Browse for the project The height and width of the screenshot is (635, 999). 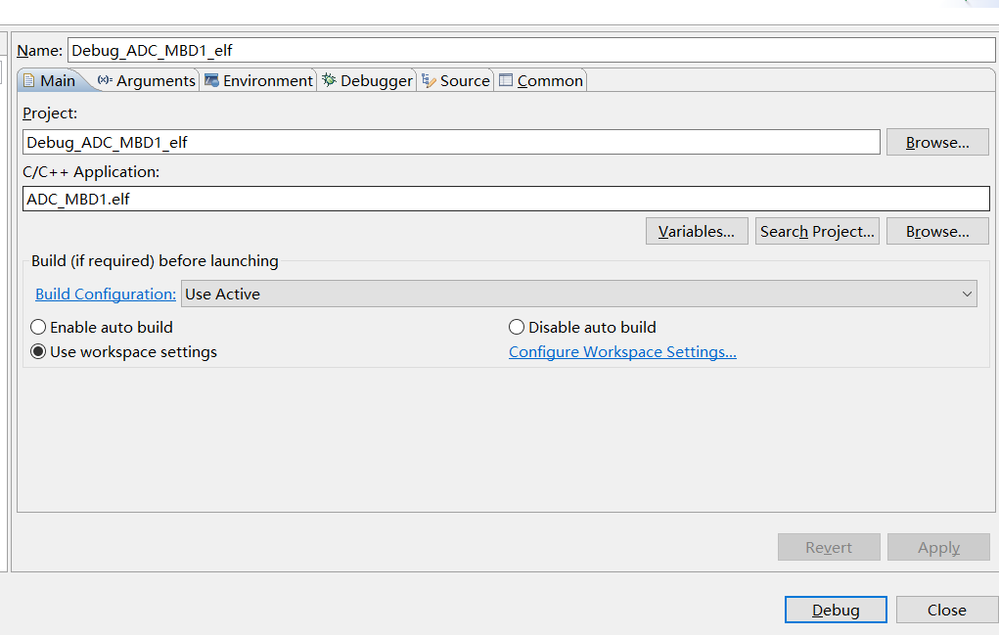coord(937,142)
